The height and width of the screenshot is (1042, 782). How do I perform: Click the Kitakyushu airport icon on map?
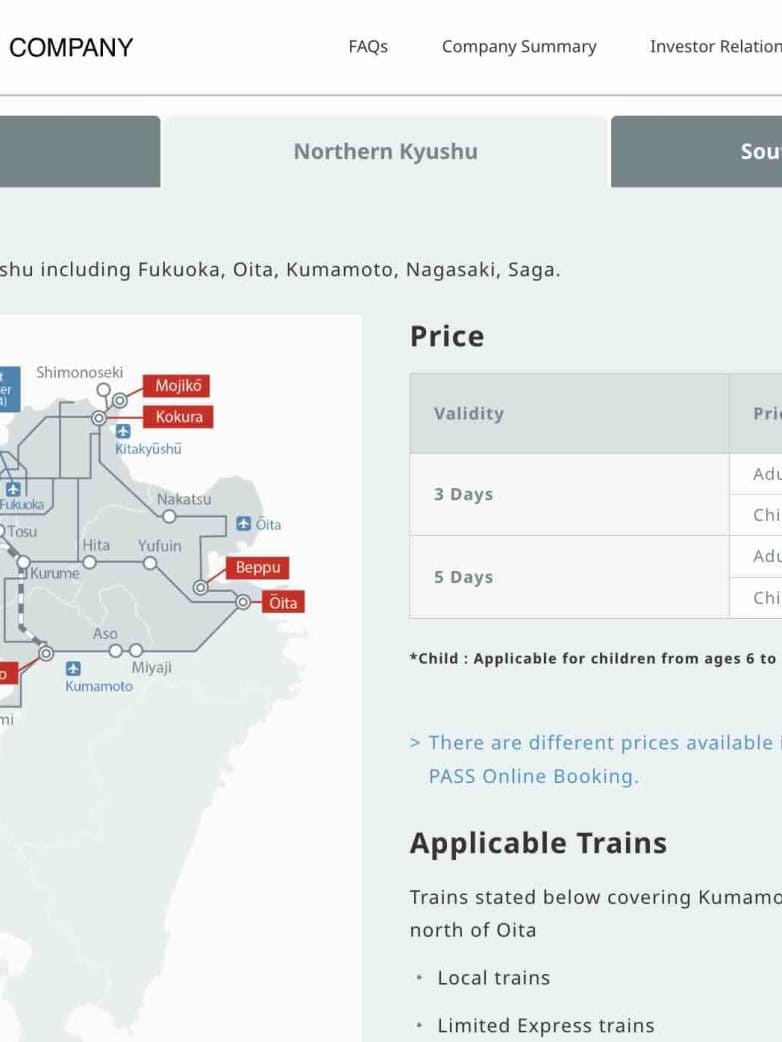123,431
